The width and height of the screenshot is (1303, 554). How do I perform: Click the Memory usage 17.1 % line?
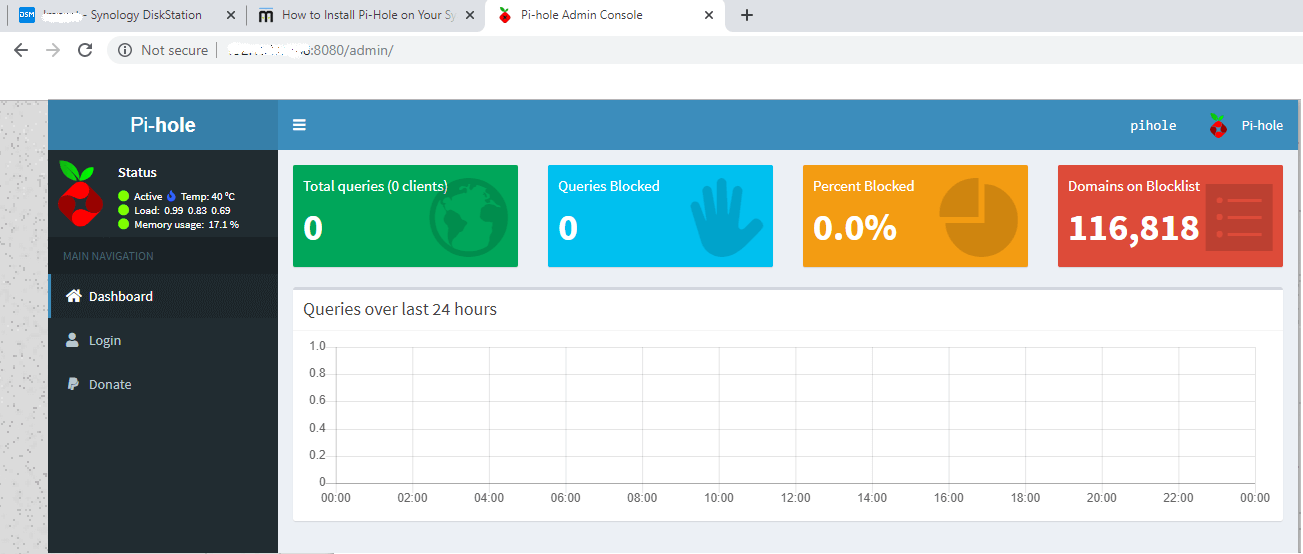click(179, 224)
